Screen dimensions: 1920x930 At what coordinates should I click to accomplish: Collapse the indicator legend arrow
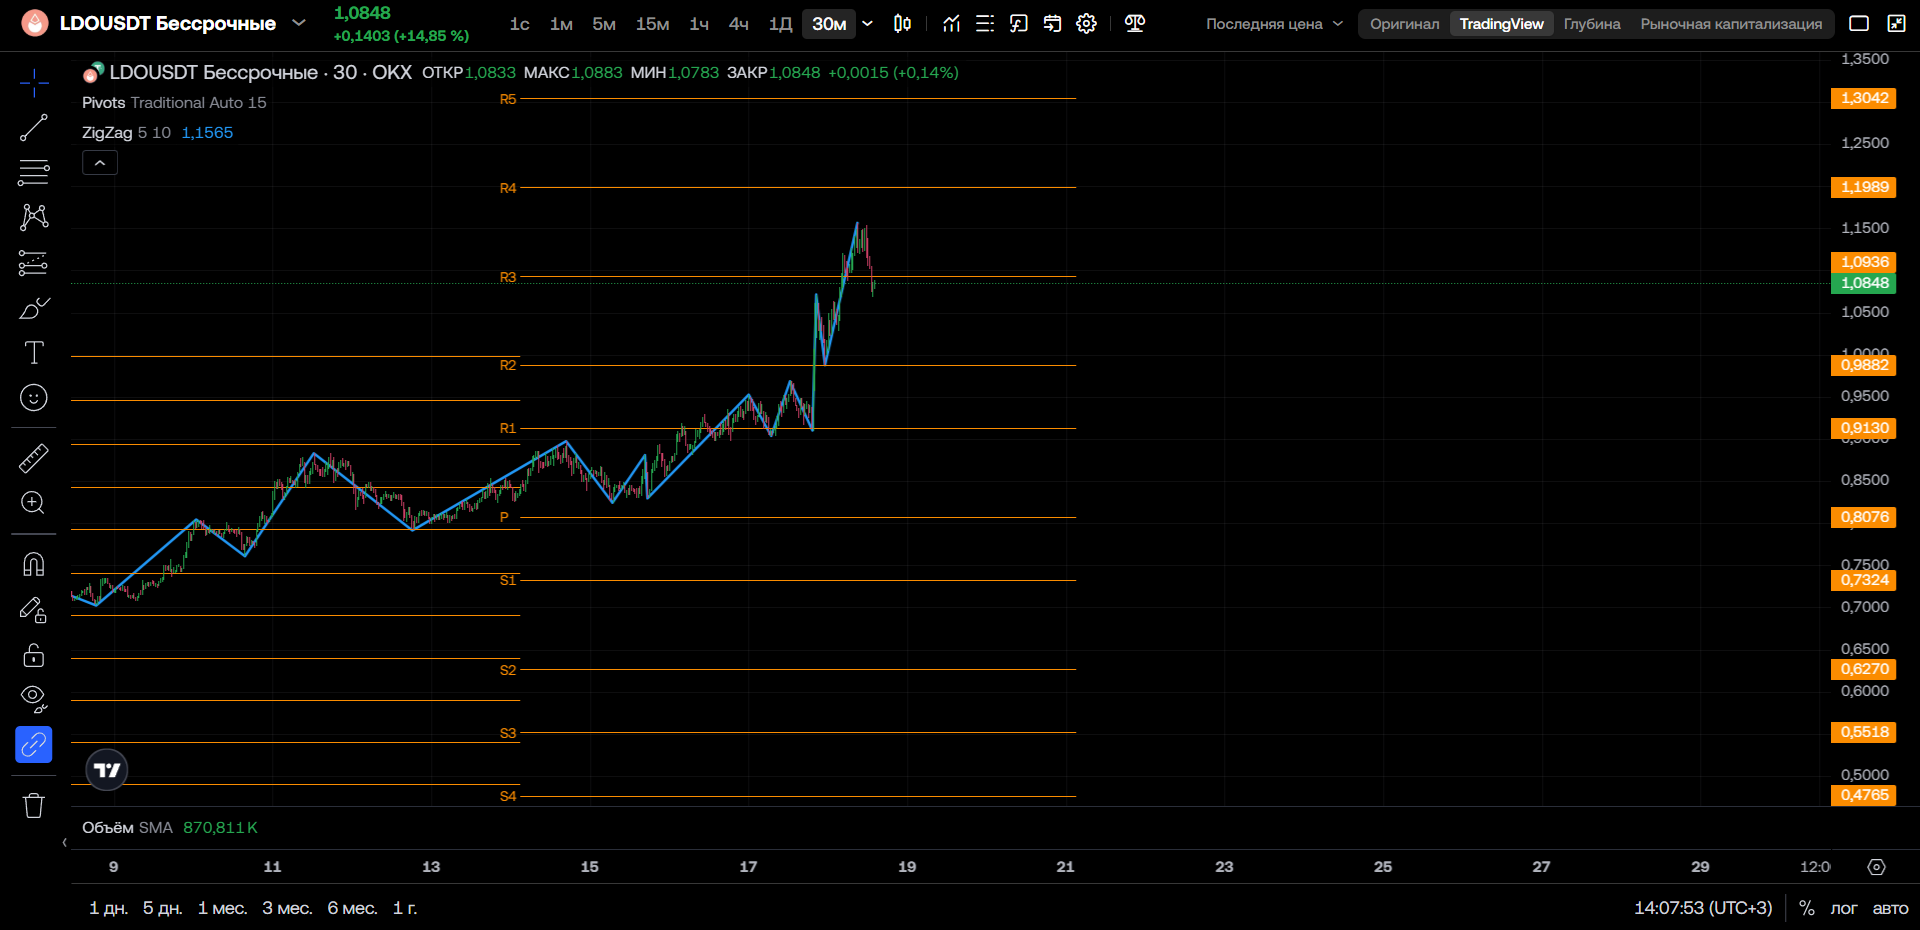point(100,162)
